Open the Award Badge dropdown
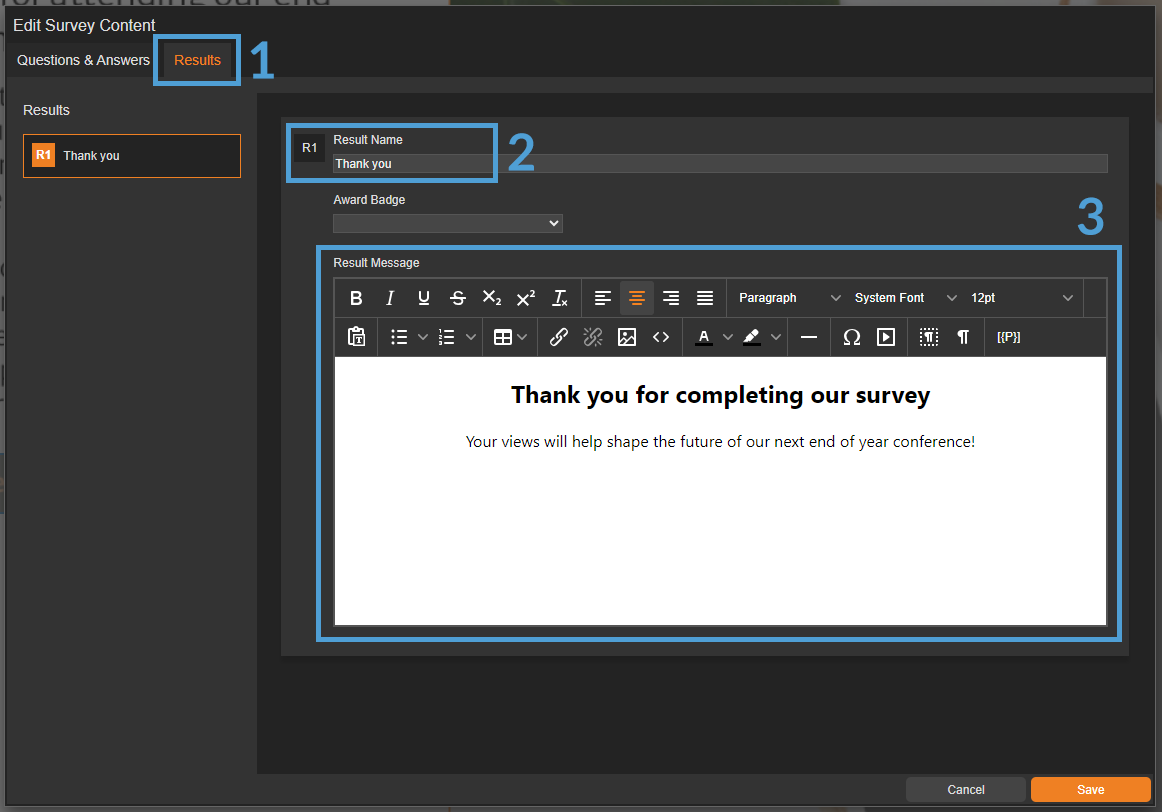1162x812 pixels. pyautogui.click(x=447, y=223)
